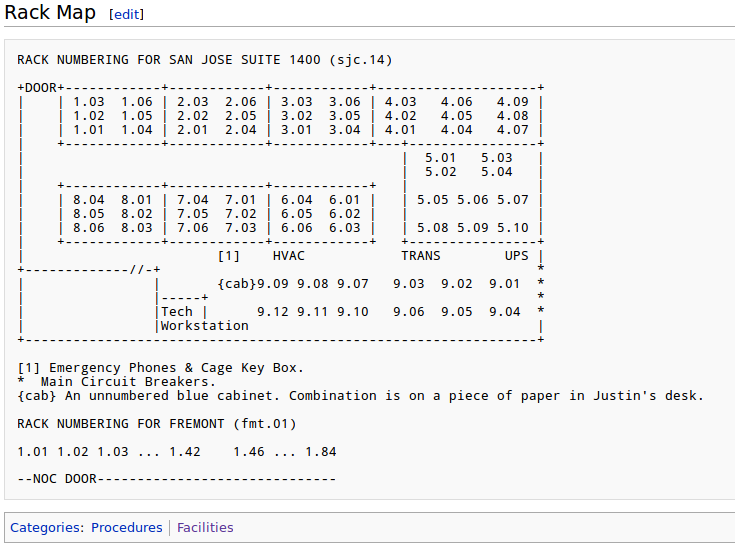Click rack 9.01 in the map
Viewport: 735px width, 545px height.
tap(505, 284)
